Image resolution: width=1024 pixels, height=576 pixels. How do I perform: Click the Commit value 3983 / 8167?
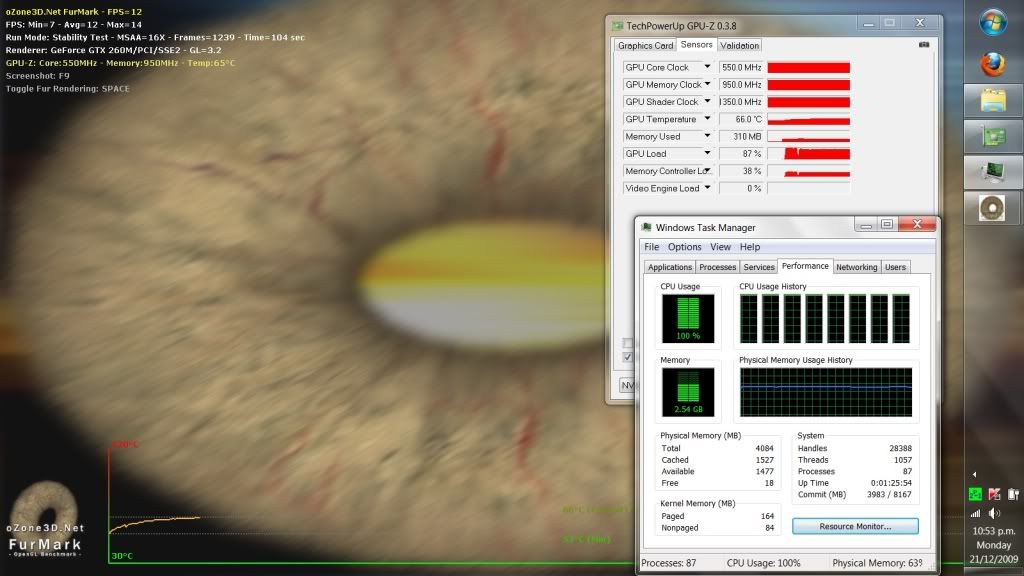tap(889, 494)
